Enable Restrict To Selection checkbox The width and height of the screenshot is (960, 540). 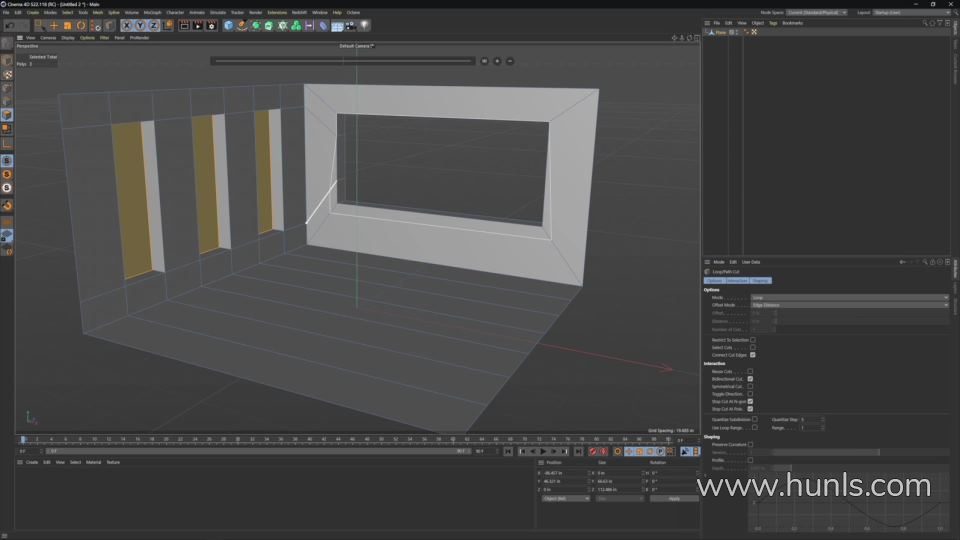(752, 340)
